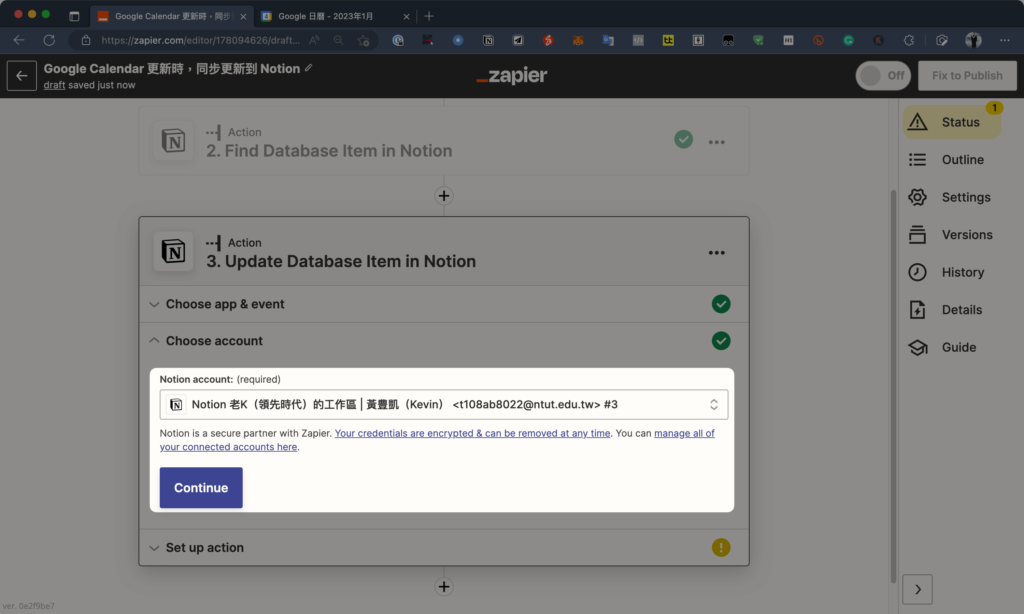
Task: Click the Status warning triangle icon
Action: [918, 121]
